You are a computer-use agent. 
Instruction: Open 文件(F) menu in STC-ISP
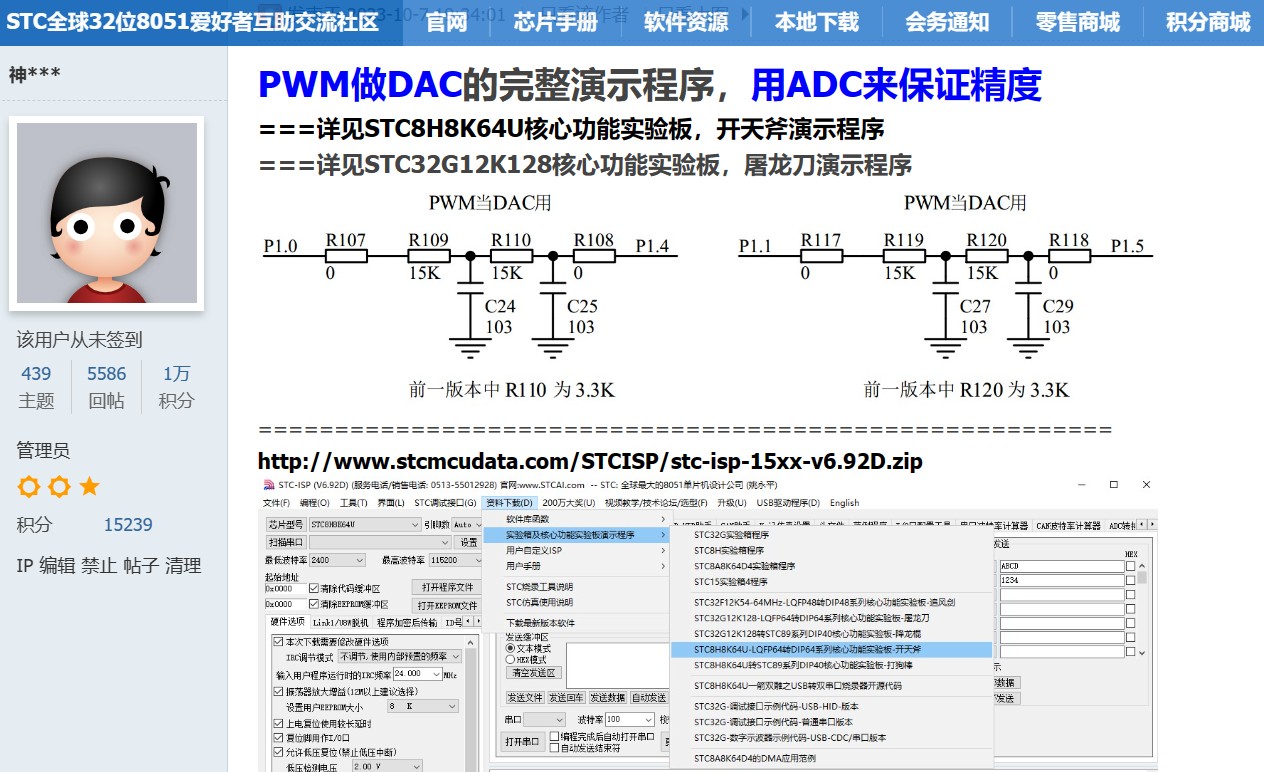(276, 503)
